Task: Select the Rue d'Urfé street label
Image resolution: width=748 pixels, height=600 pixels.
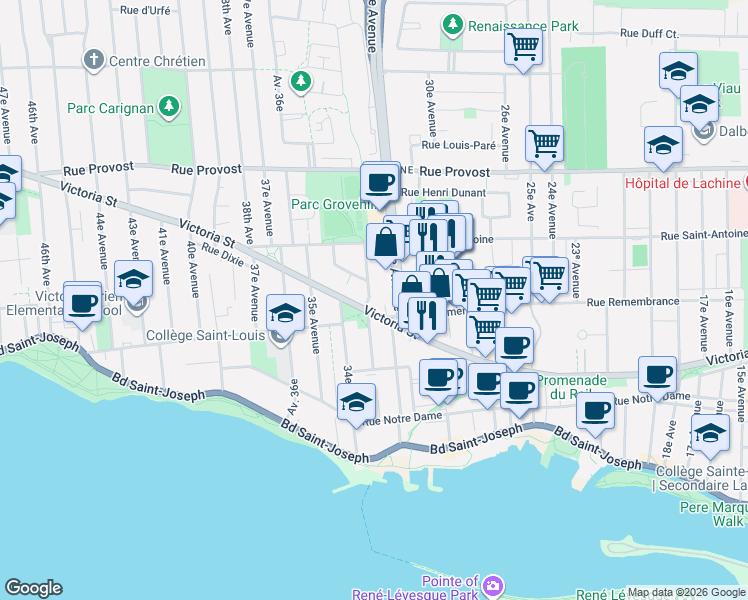Action: point(145,10)
